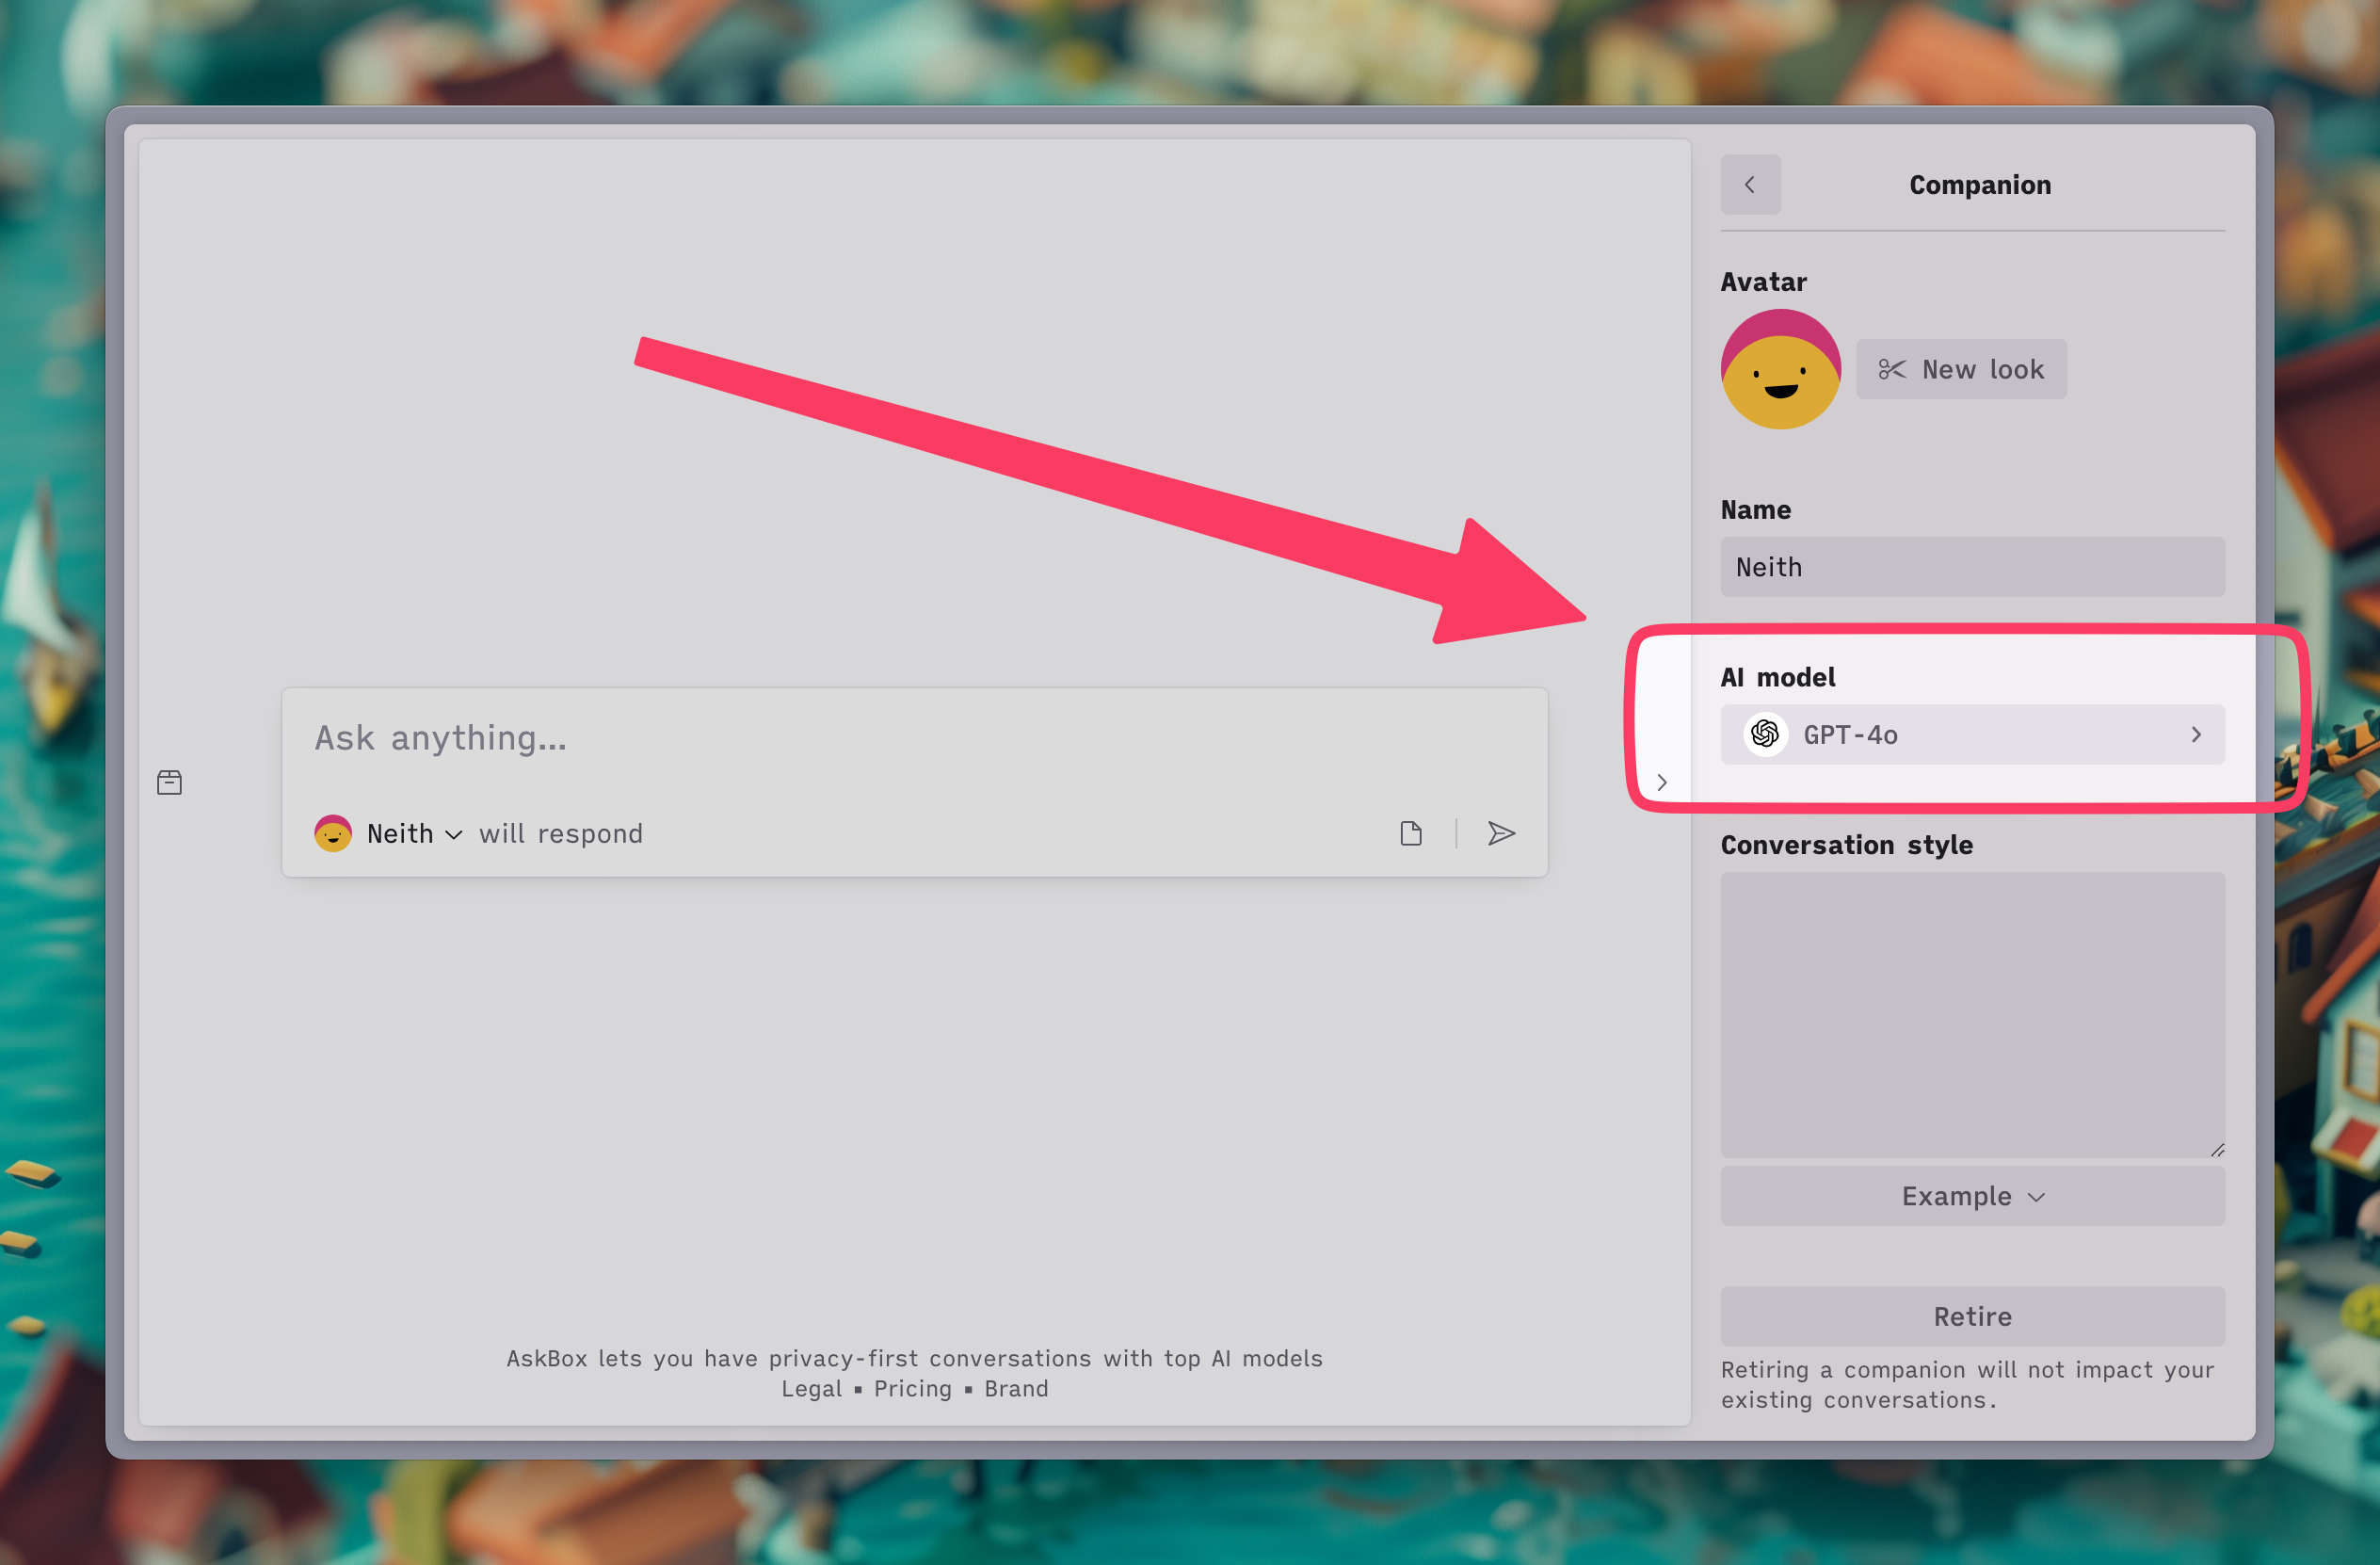Click the attach file document icon
The width and height of the screenshot is (2380, 1565).
[1411, 833]
